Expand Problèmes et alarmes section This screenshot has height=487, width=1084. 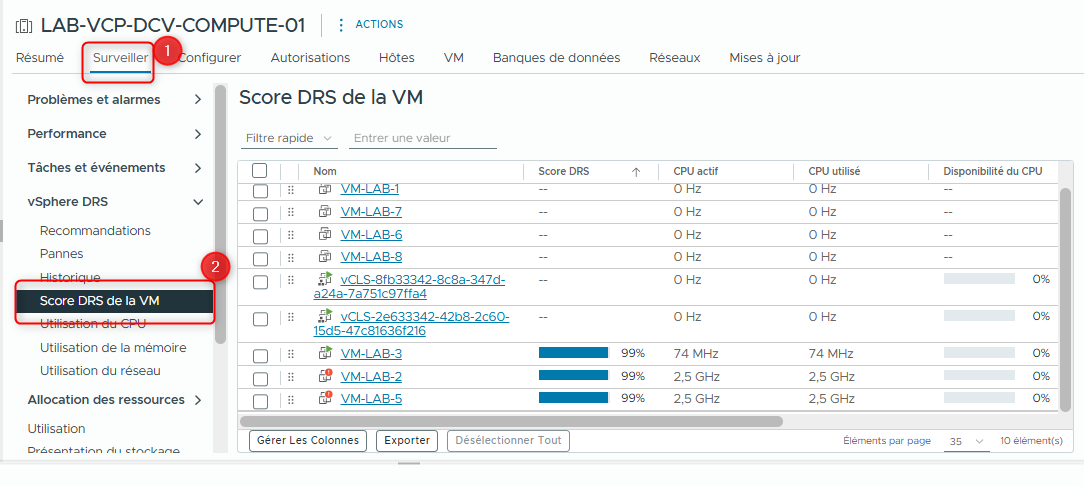click(198, 100)
